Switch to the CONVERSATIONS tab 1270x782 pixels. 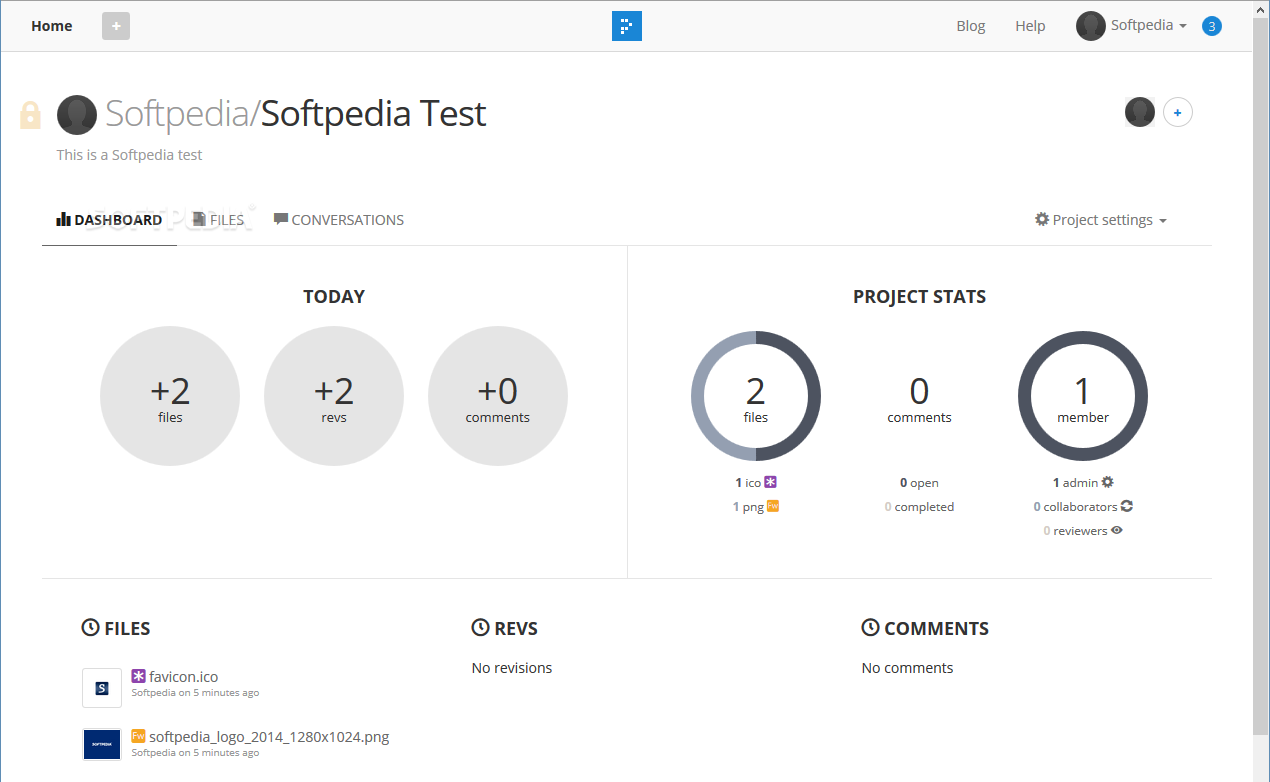[339, 219]
